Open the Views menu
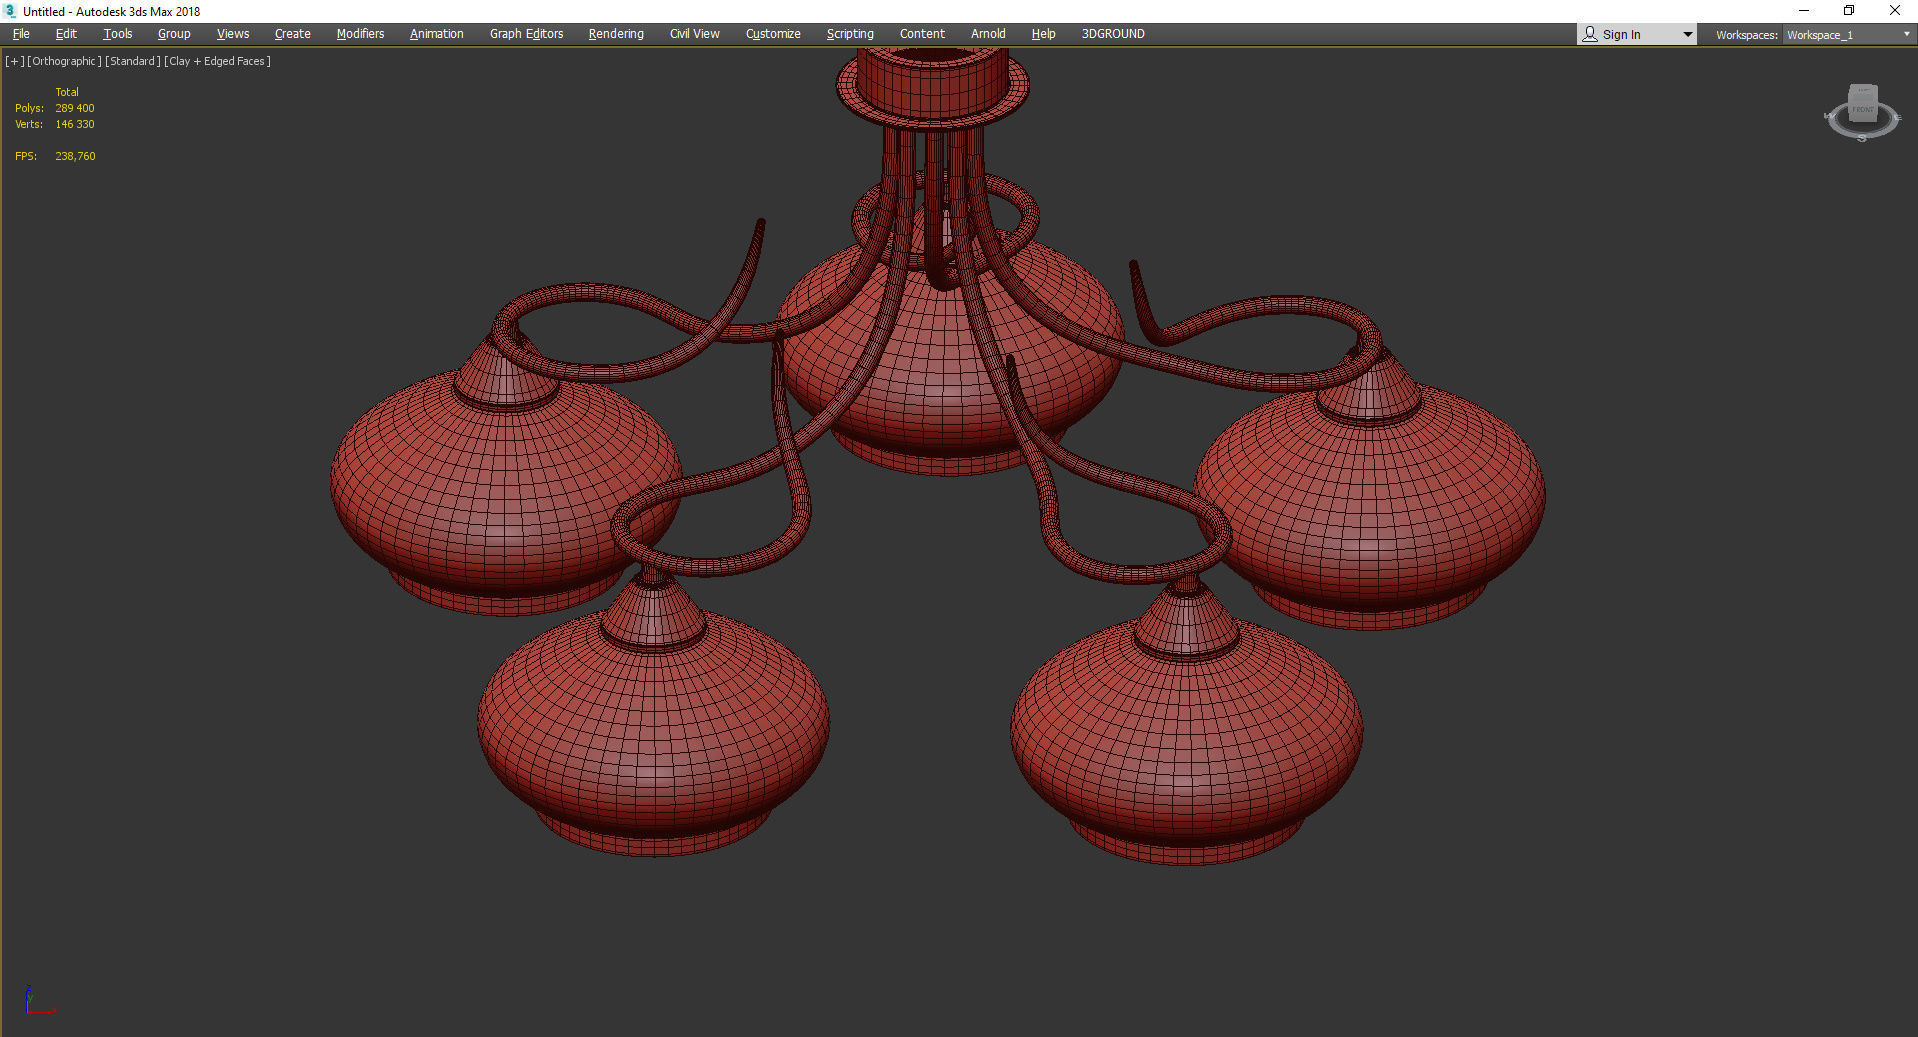 (233, 34)
